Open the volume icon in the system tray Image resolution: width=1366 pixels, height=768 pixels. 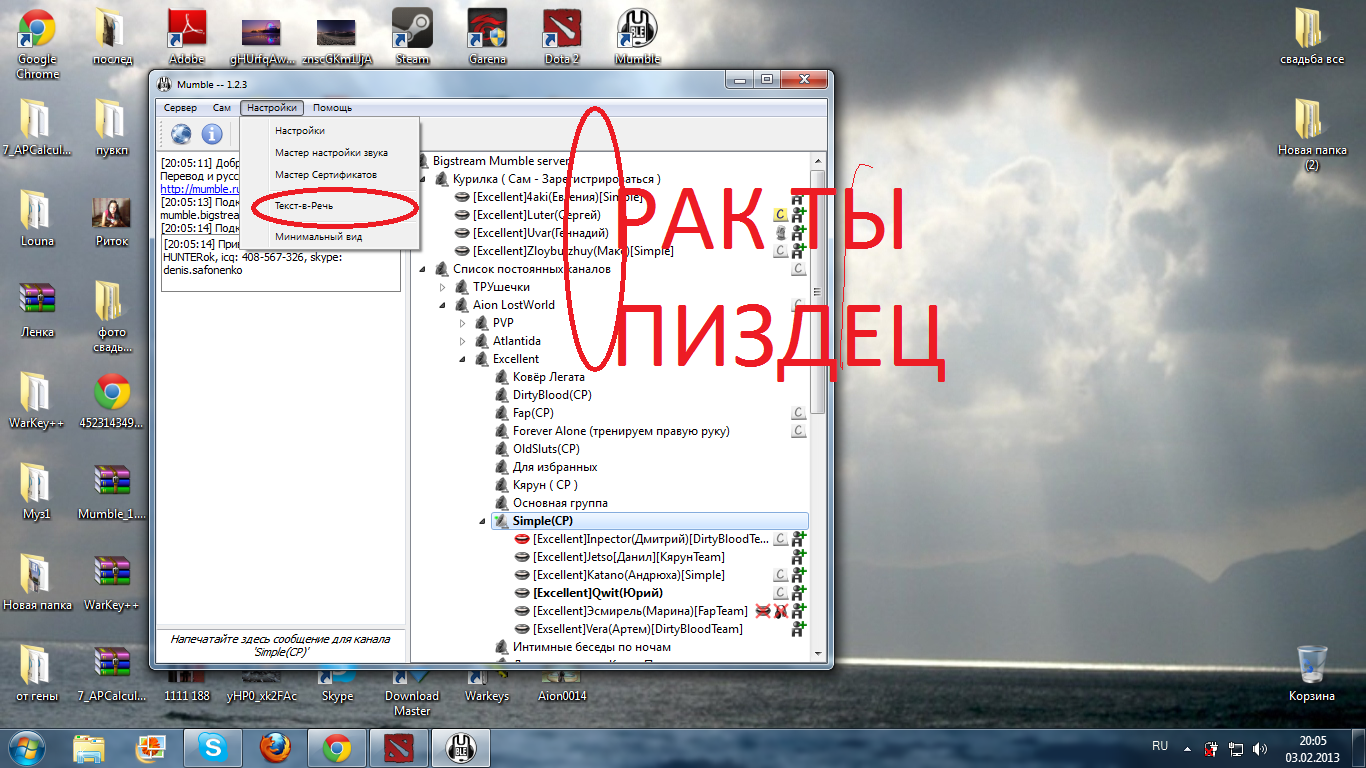(1260, 748)
